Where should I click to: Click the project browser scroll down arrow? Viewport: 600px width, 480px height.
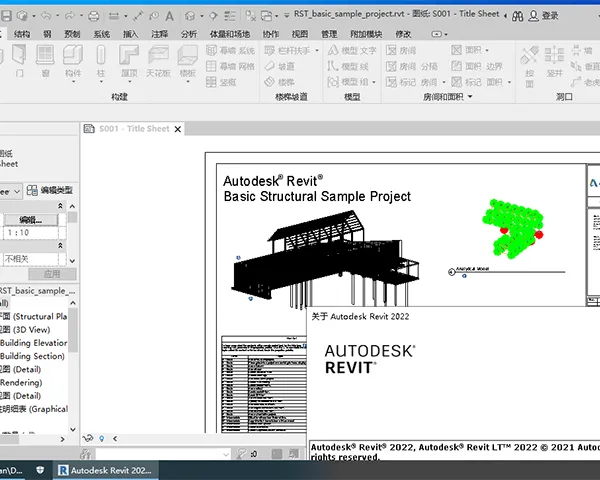point(73,429)
